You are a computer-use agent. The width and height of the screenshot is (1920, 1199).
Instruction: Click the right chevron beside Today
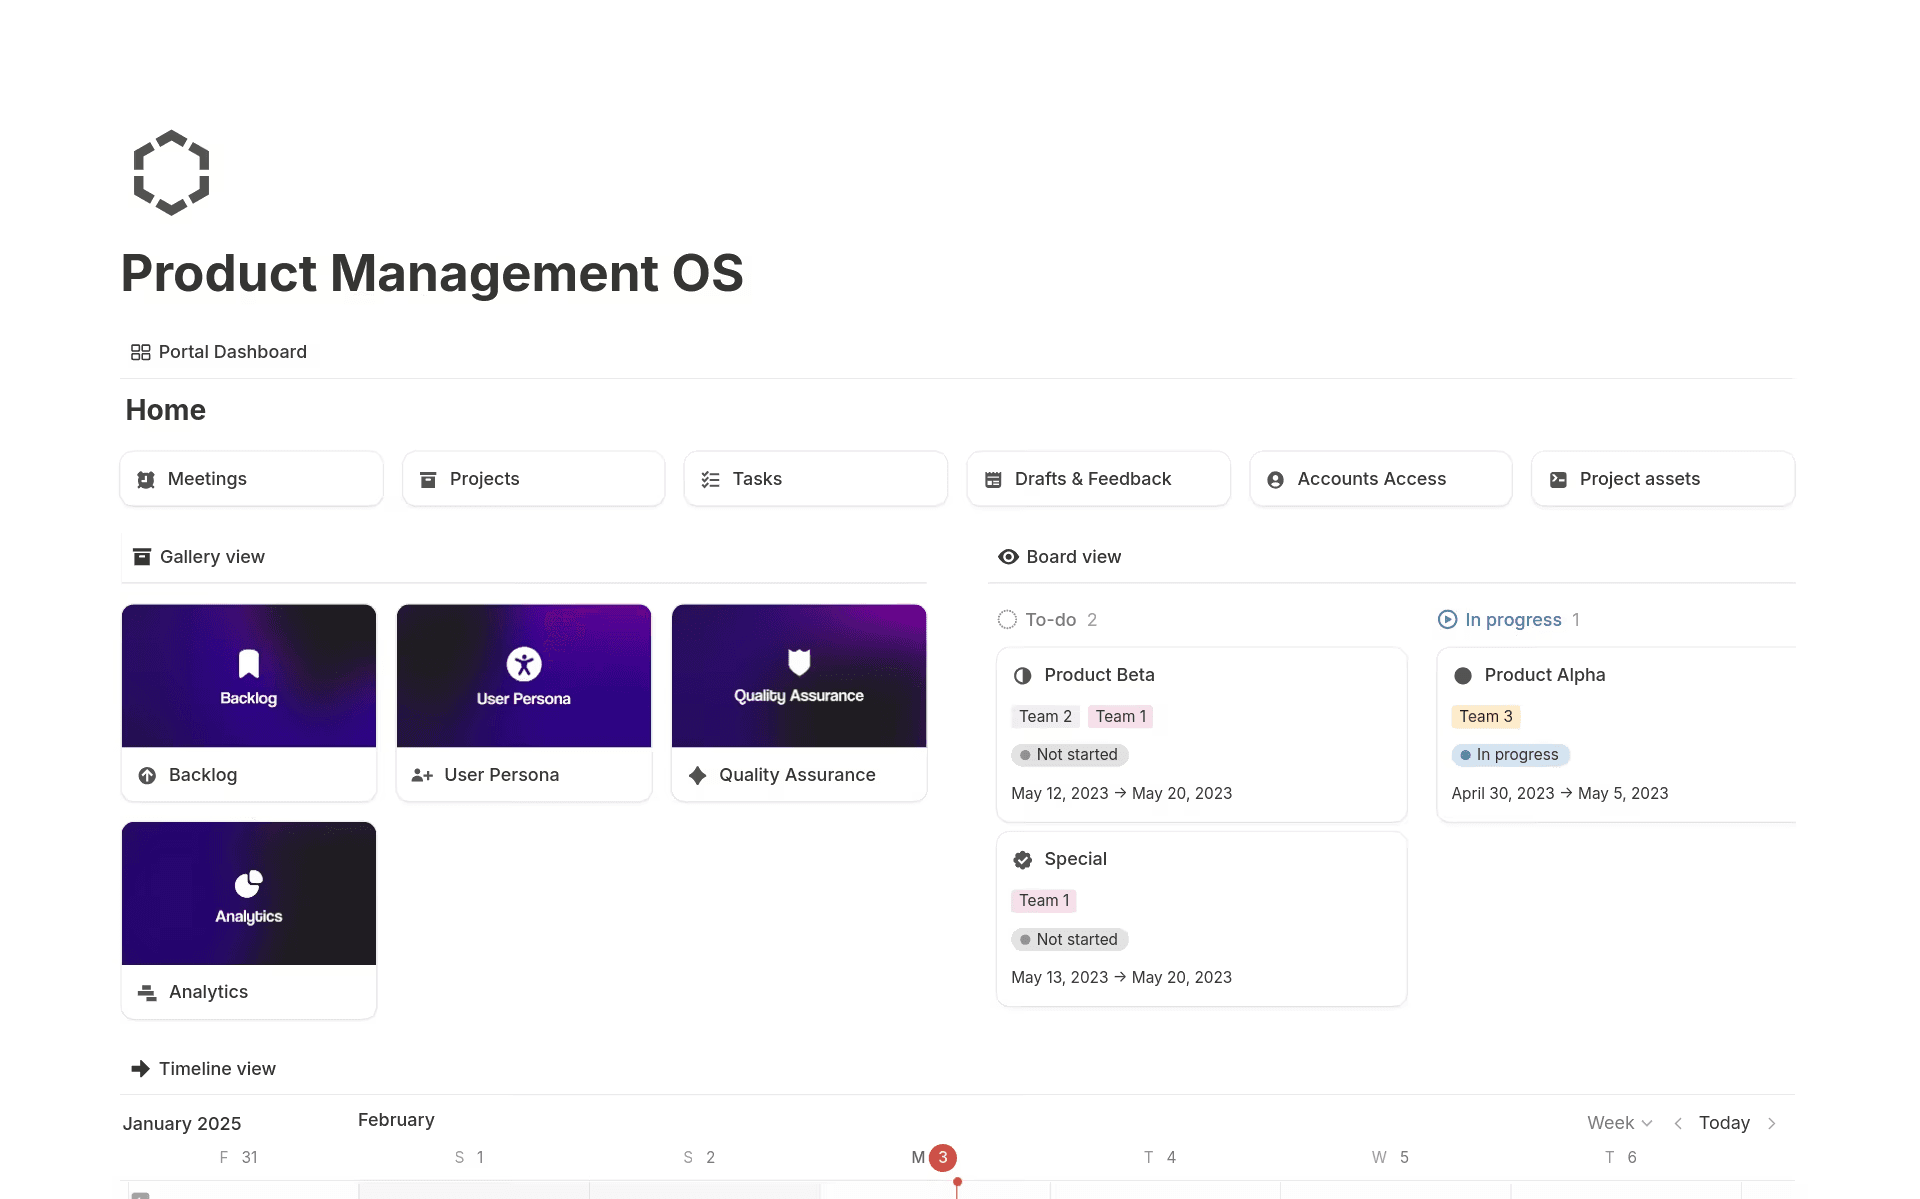(1773, 1123)
